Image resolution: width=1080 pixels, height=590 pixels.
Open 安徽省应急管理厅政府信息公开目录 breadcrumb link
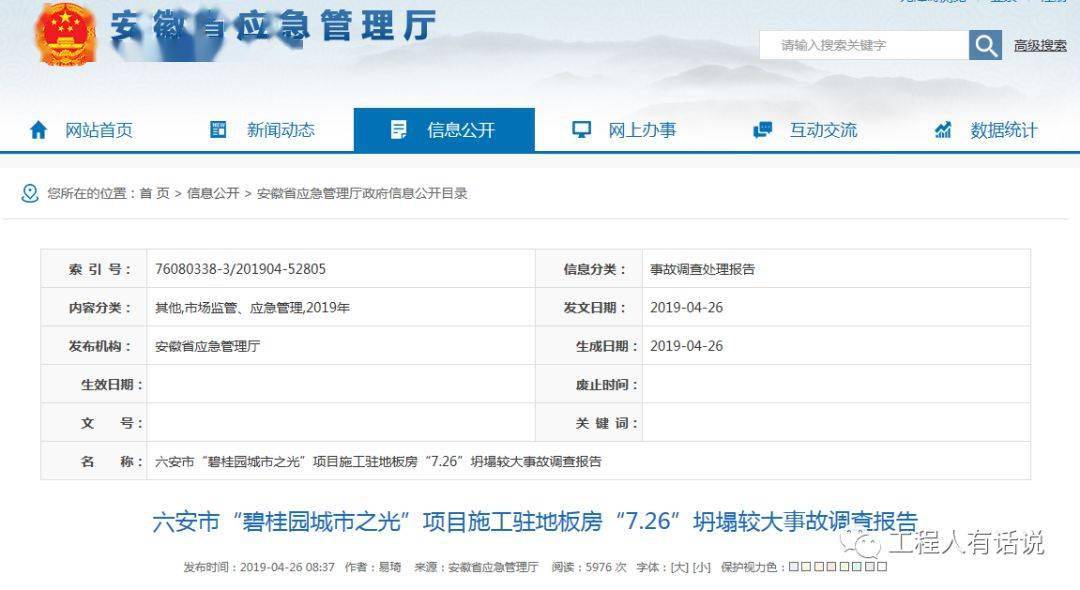[362, 193]
